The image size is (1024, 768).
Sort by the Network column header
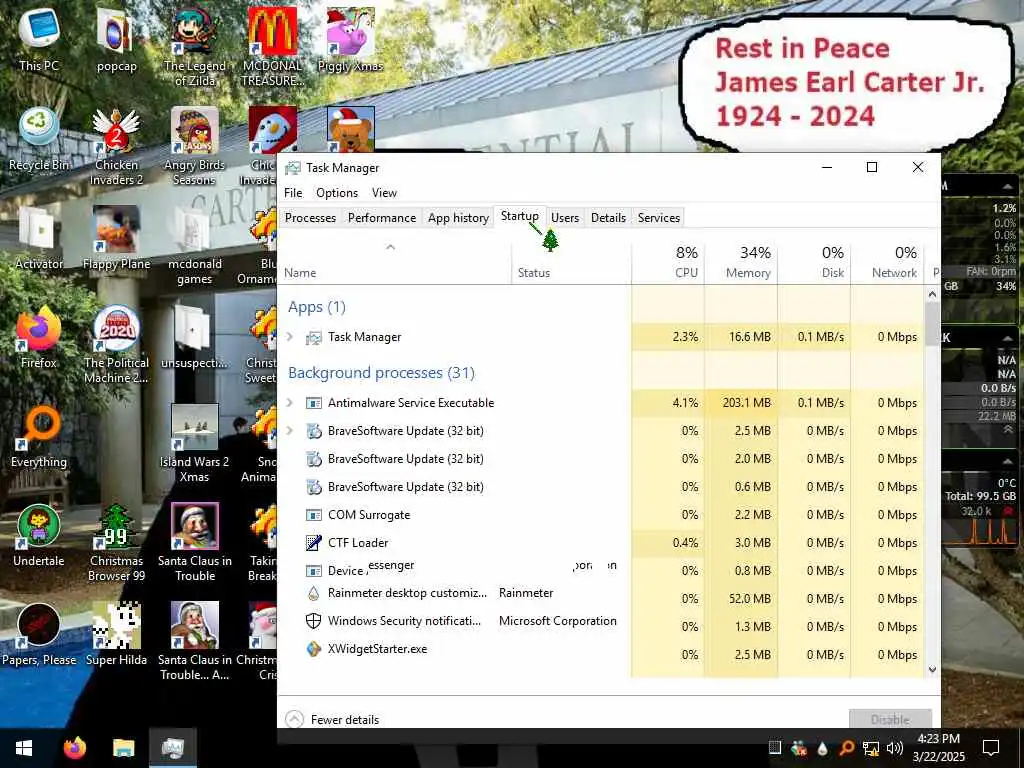(x=888, y=263)
